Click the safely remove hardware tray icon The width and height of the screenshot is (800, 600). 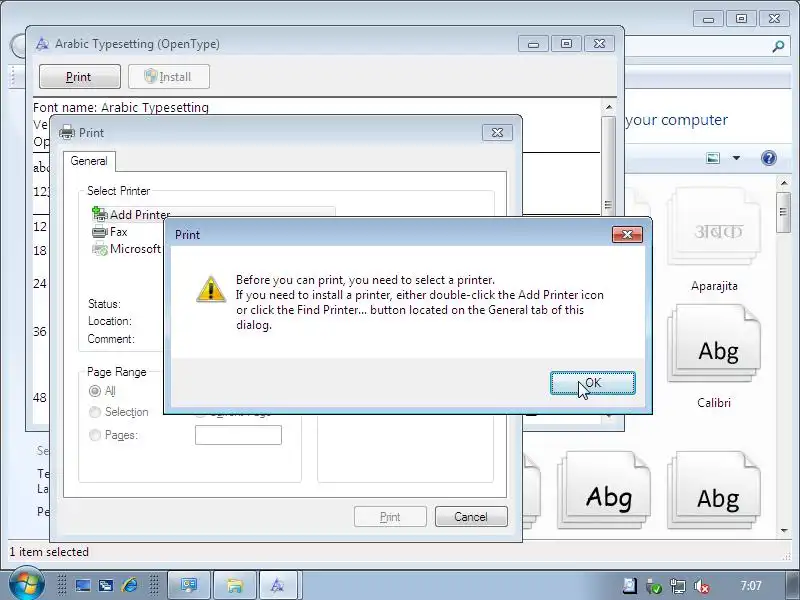654,587
